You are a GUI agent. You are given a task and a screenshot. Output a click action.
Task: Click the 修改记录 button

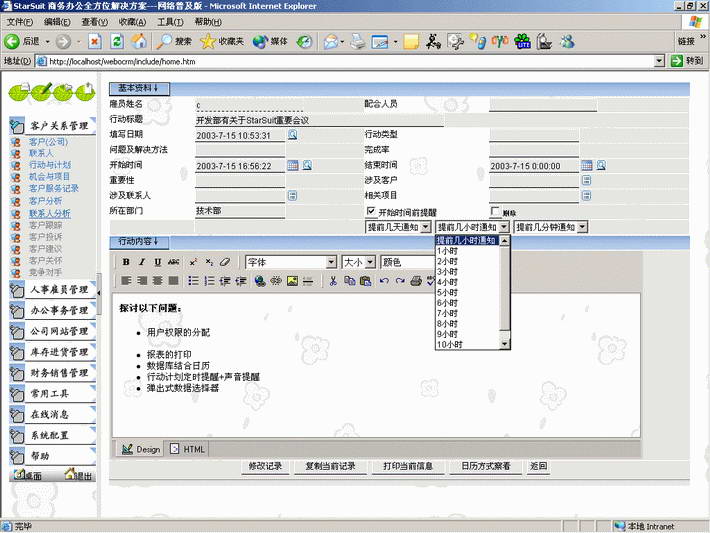[x=265, y=466]
